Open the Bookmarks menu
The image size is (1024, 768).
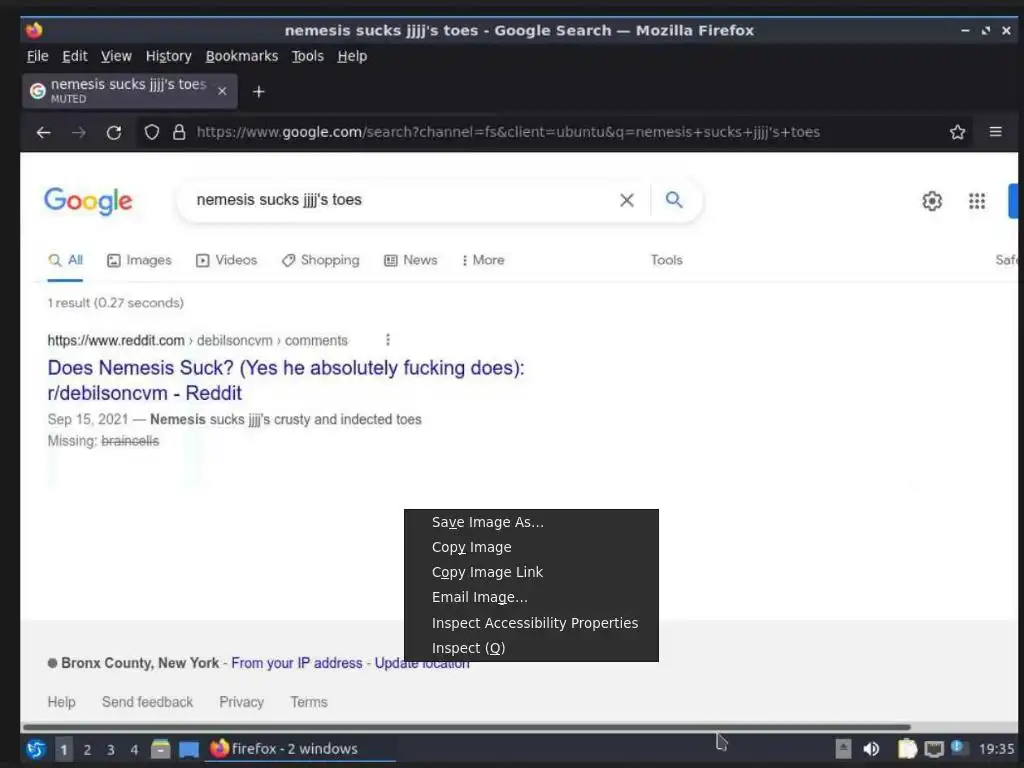click(242, 56)
